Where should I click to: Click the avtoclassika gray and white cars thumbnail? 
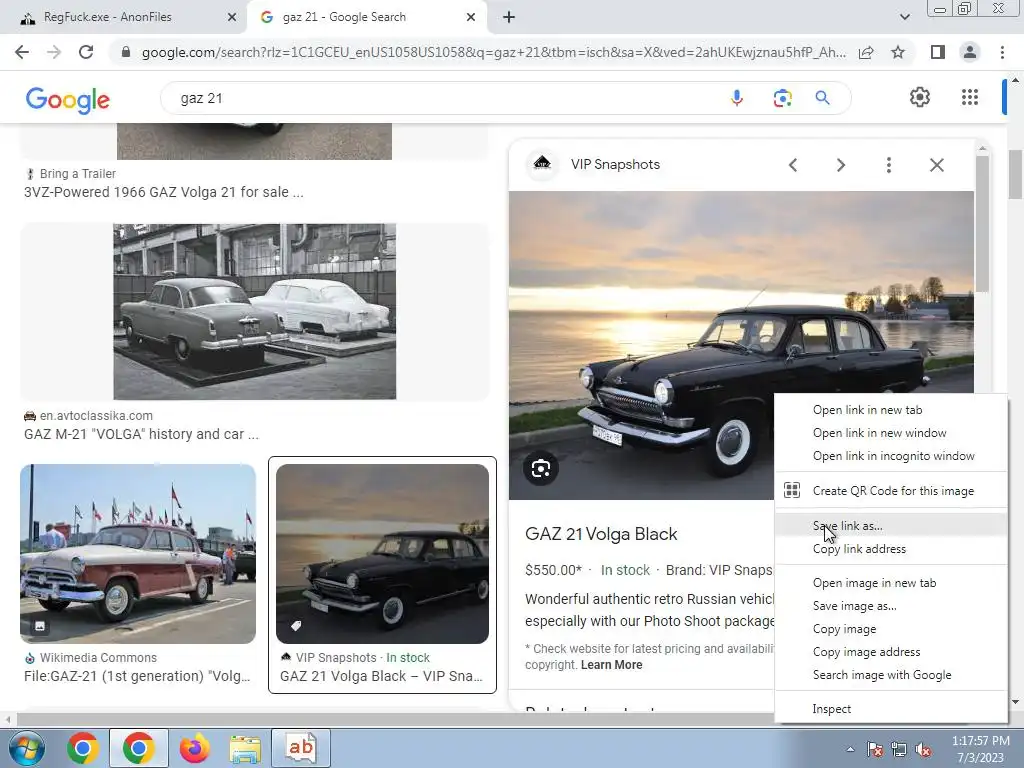[255, 312]
